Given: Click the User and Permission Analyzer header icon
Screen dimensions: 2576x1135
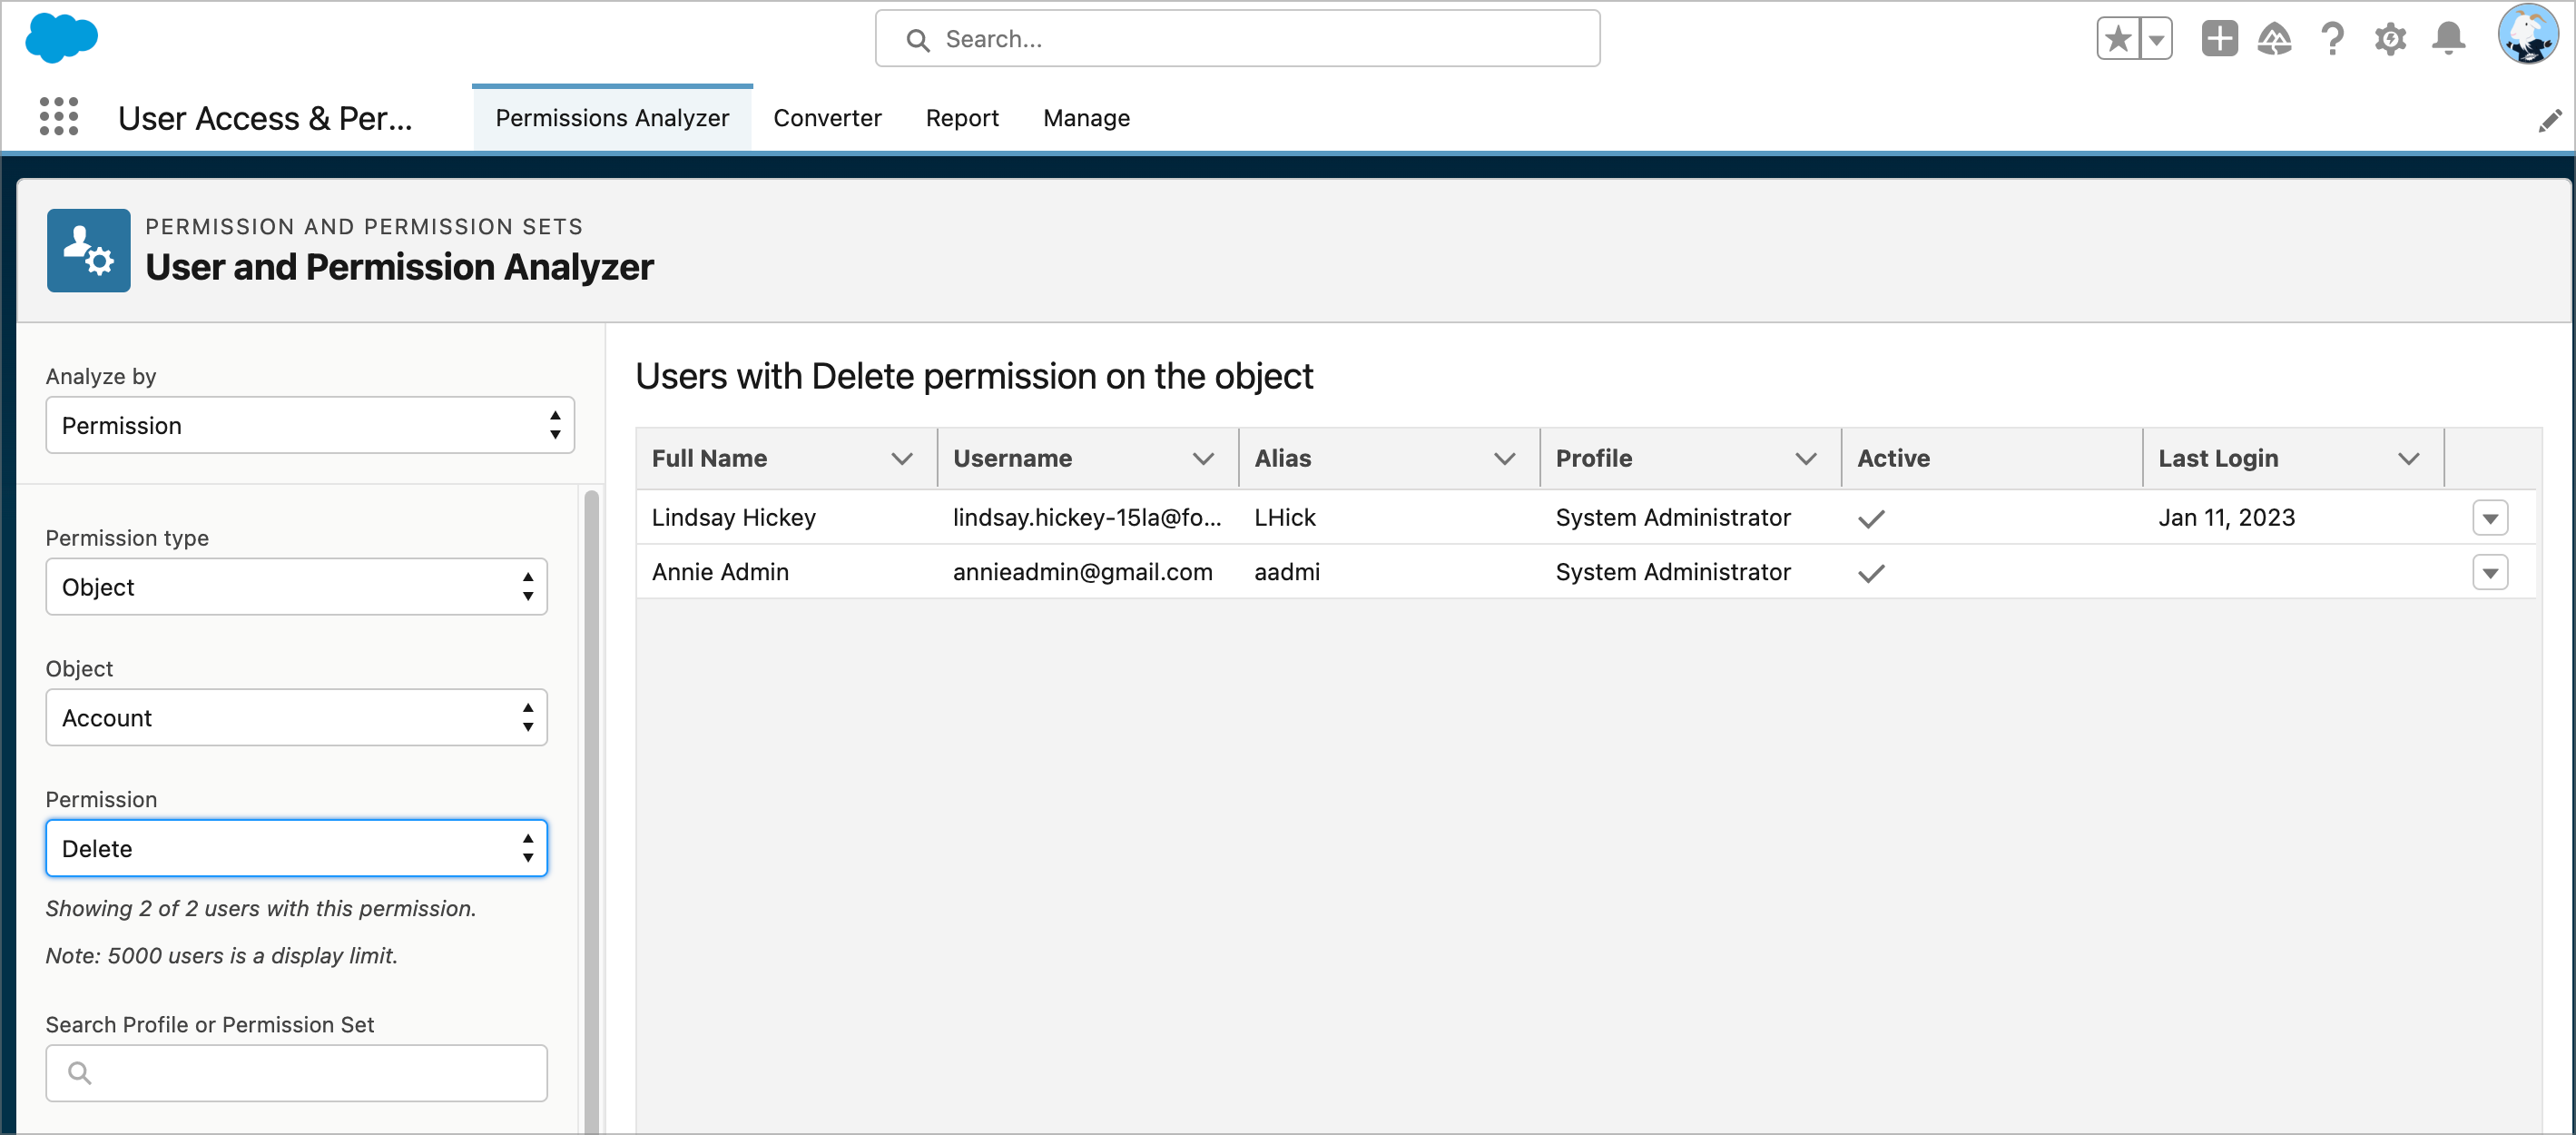Looking at the screenshot, I should (x=88, y=250).
